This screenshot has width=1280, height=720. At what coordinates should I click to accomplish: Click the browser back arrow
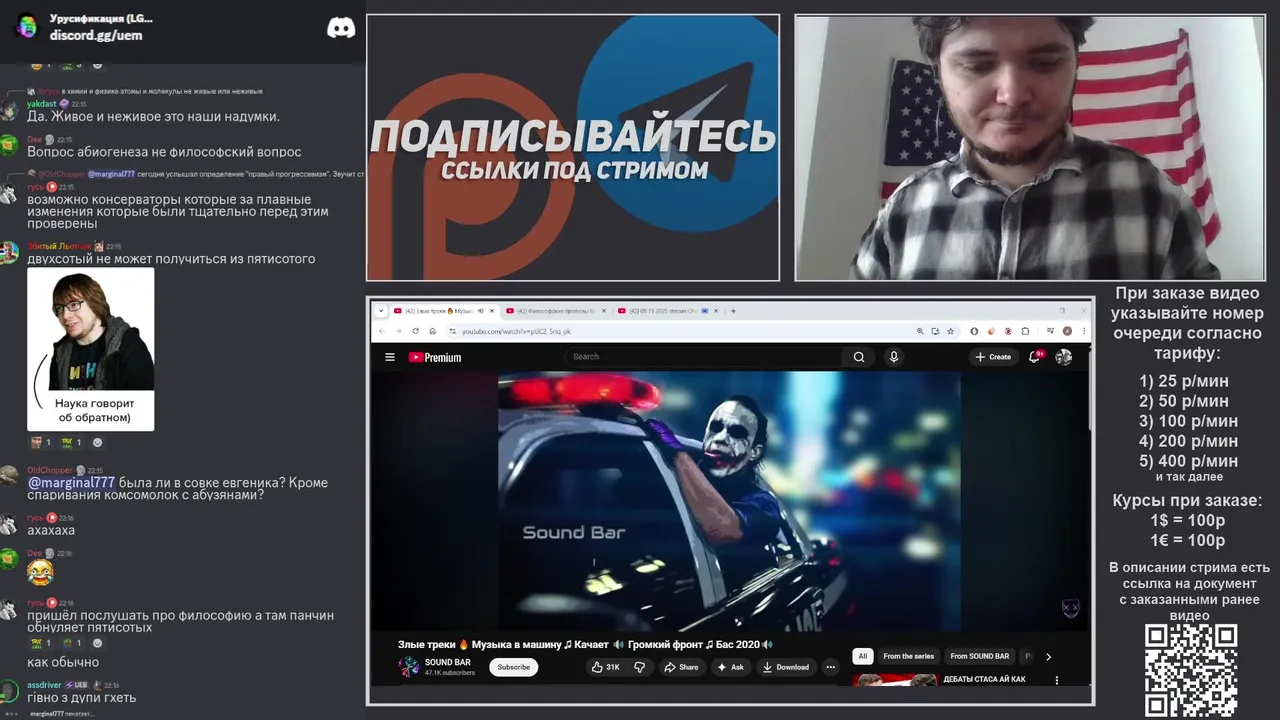[x=382, y=331]
